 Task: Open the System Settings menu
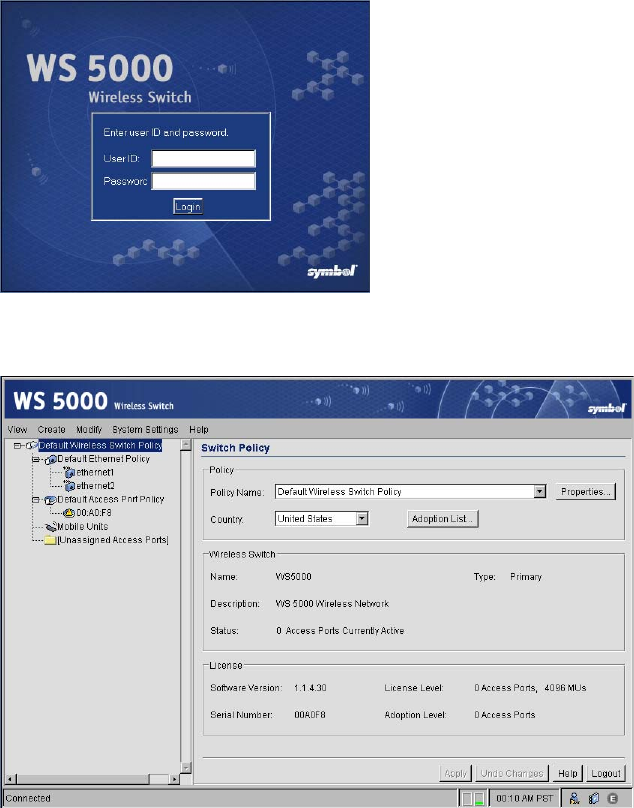tap(145, 429)
